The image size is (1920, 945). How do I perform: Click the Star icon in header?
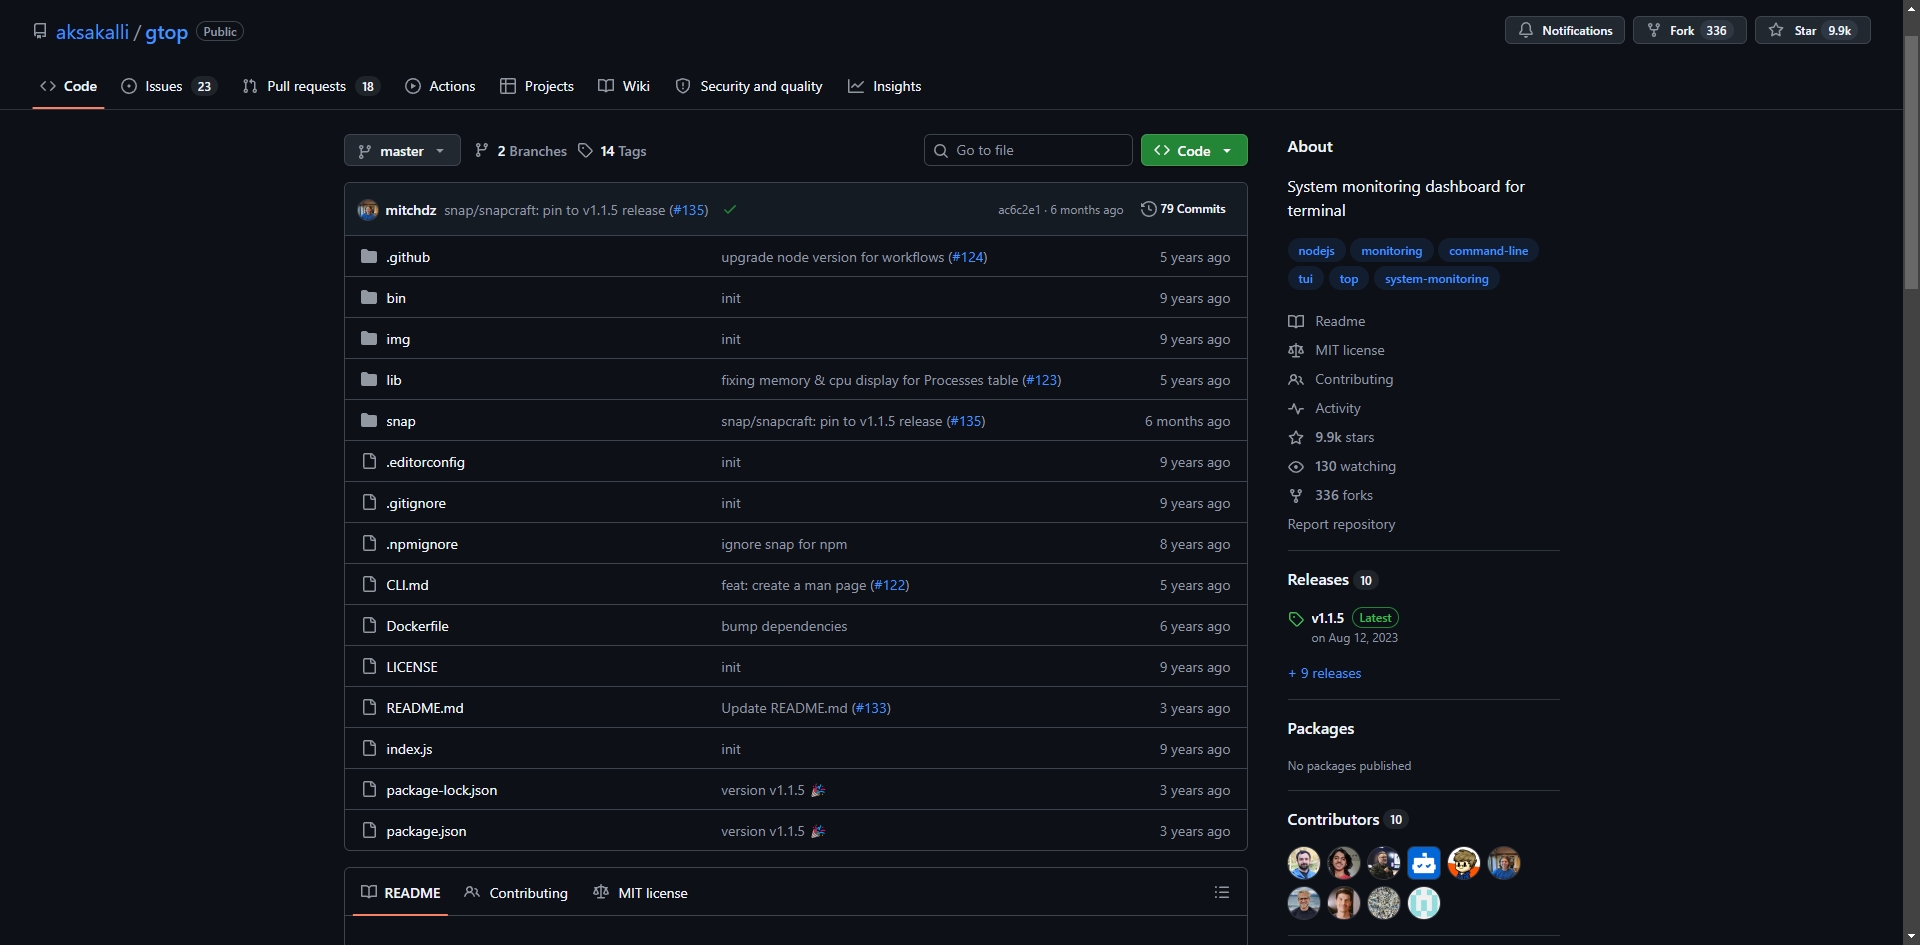point(1776,31)
